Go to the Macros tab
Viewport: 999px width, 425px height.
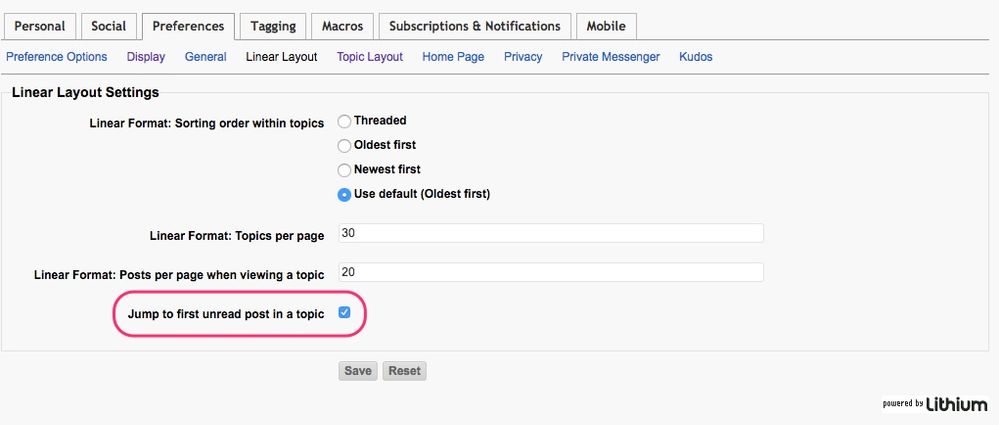tap(342, 26)
